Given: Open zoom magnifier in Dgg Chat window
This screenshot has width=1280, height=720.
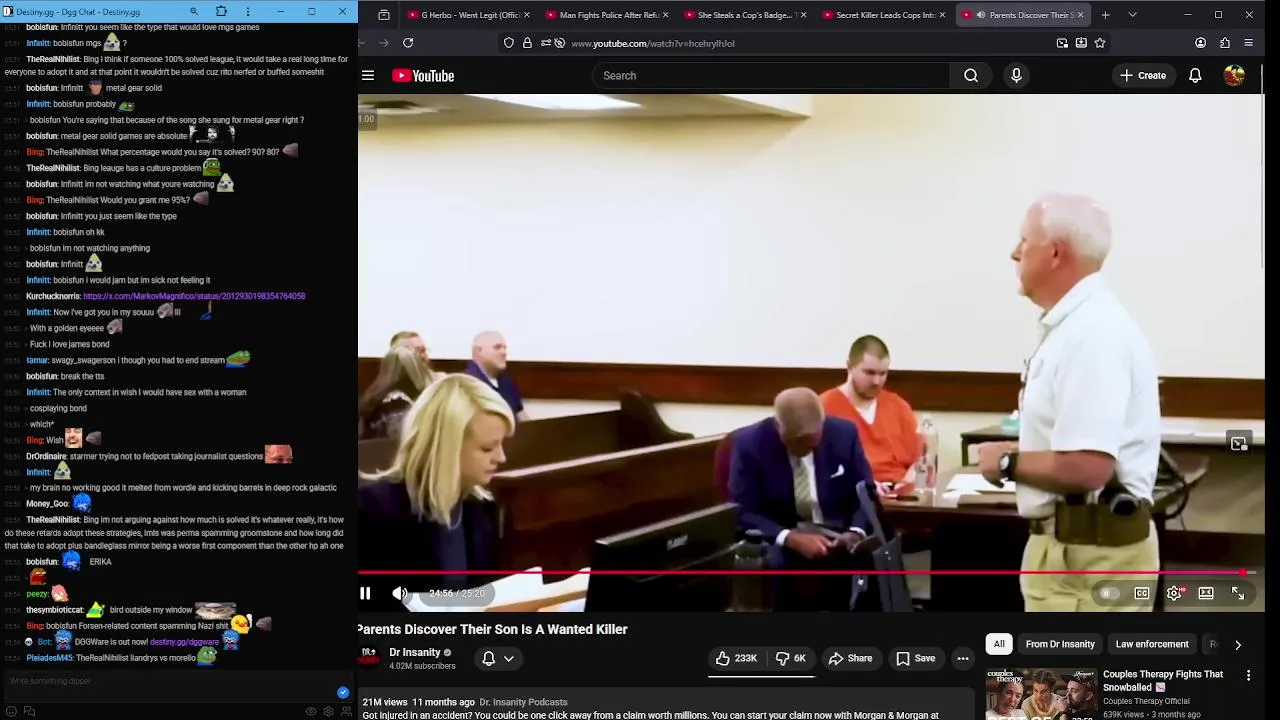Looking at the screenshot, I should 194,11.
